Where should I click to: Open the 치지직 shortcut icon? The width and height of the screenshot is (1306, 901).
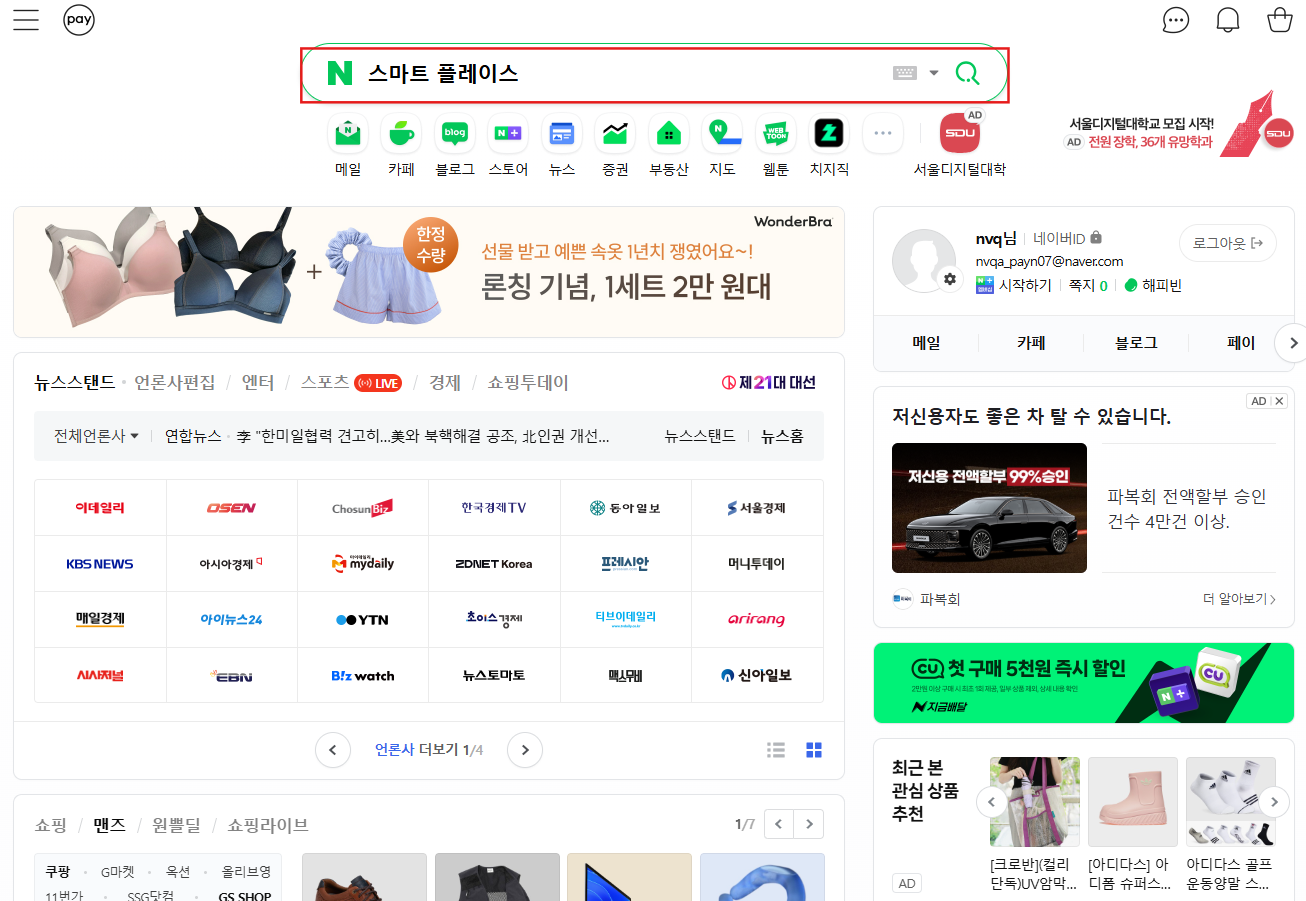click(x=829, y=133)
